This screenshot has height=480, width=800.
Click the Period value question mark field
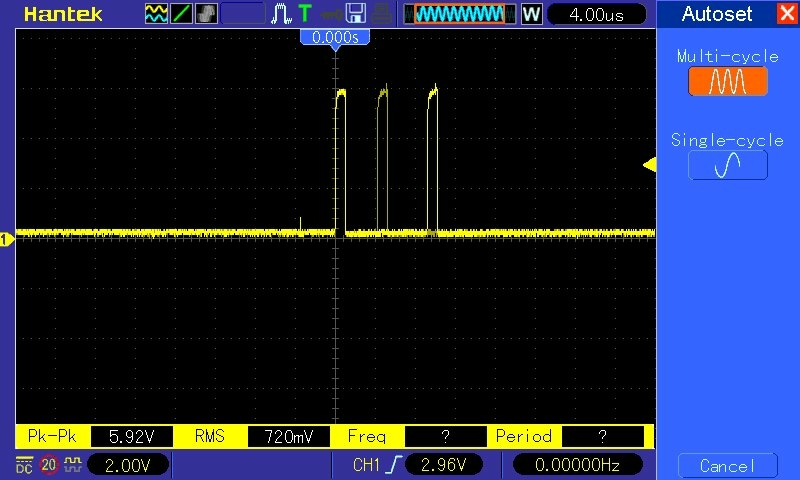(603, 437)
